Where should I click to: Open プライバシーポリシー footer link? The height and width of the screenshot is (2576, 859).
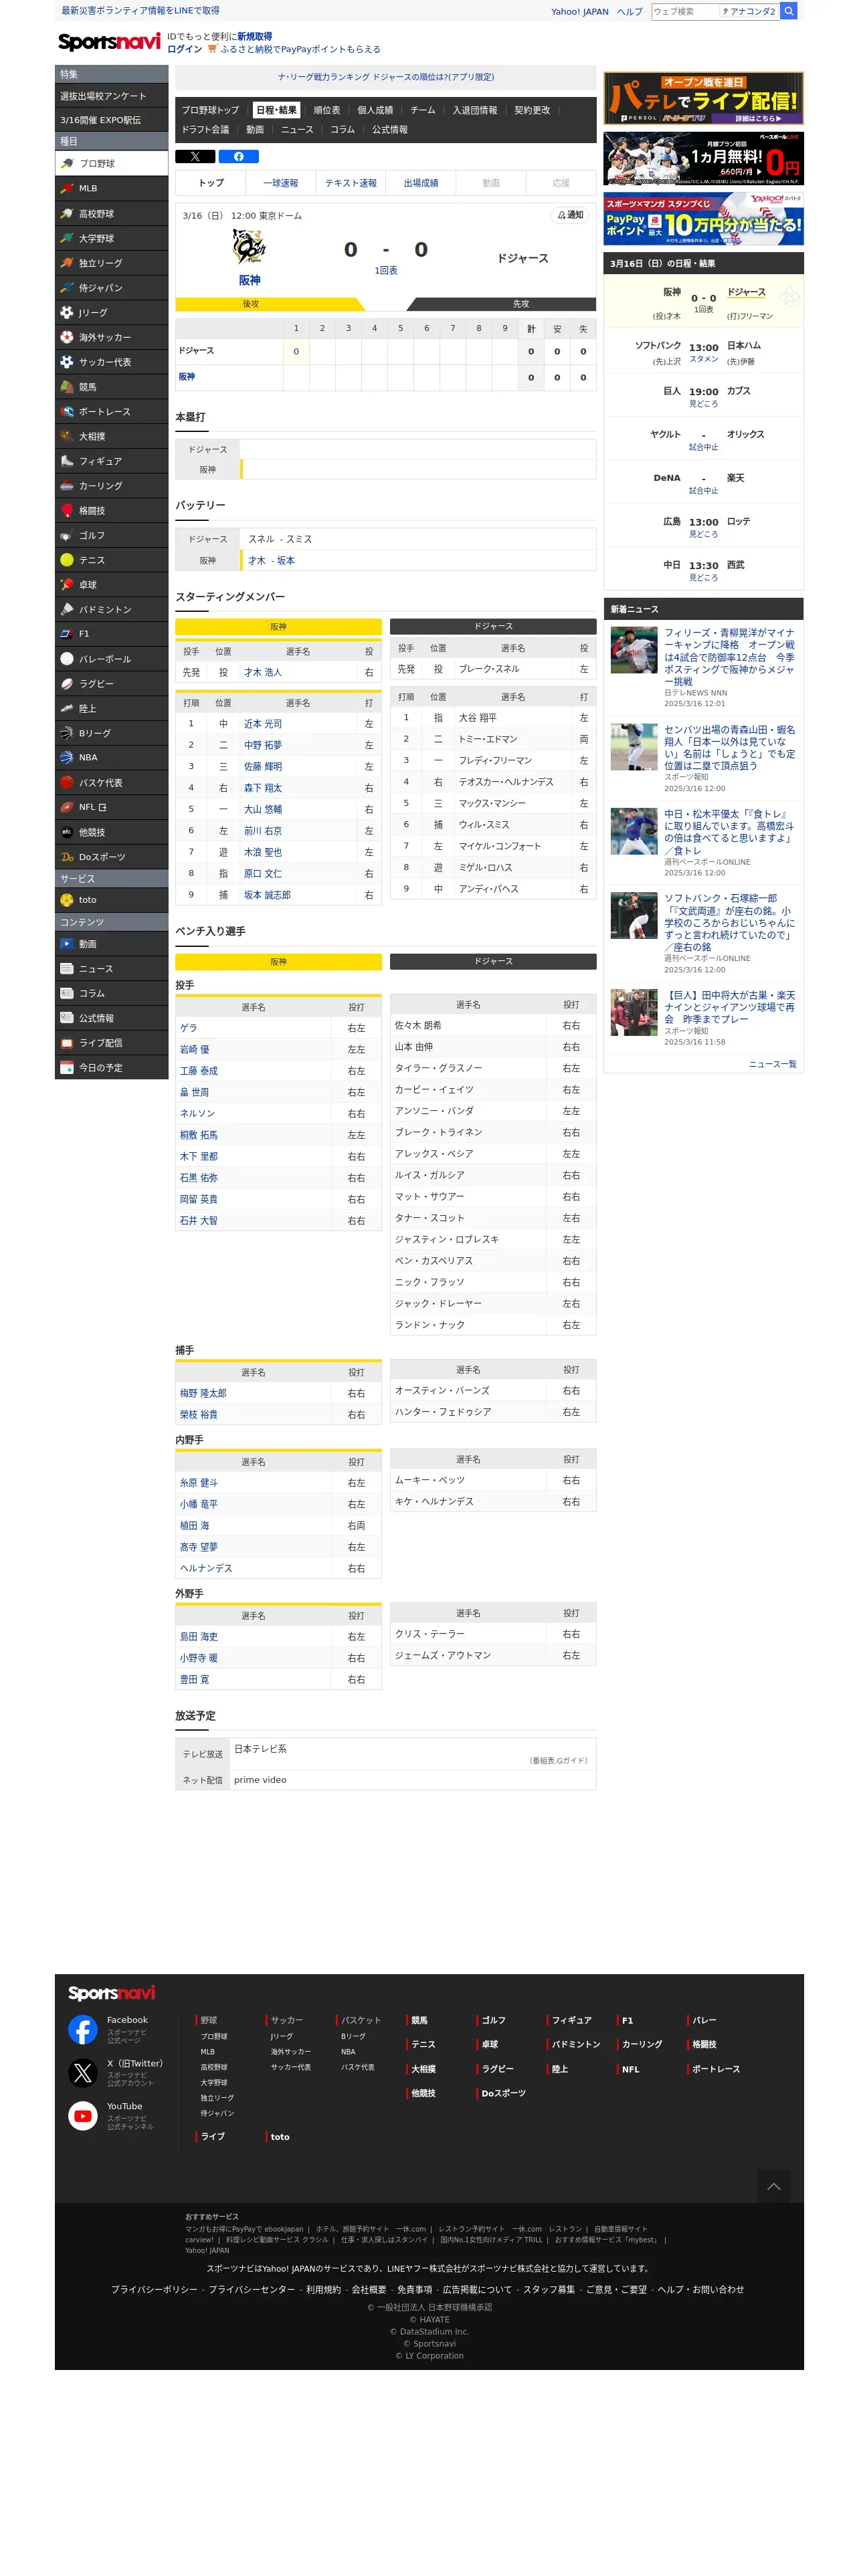[154, 2290]
